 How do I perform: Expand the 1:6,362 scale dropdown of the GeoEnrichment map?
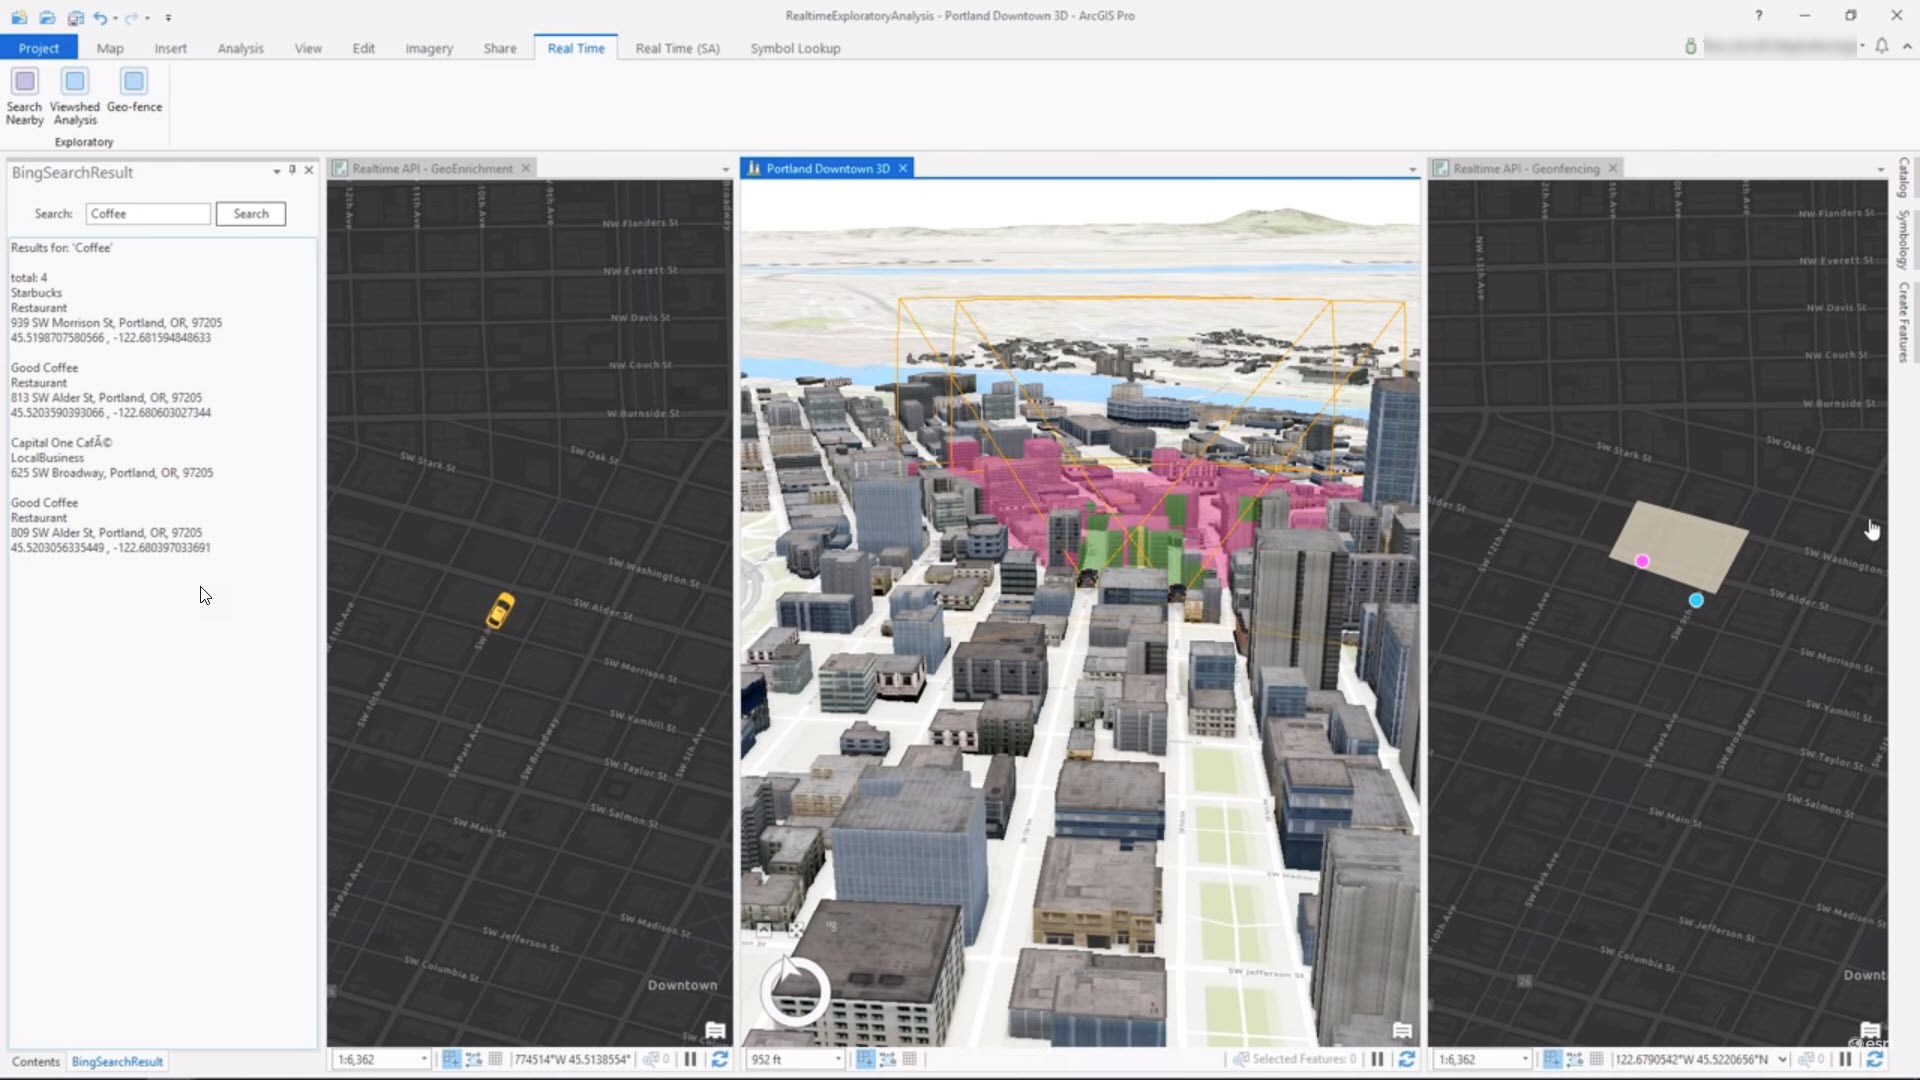point(424,1059)
